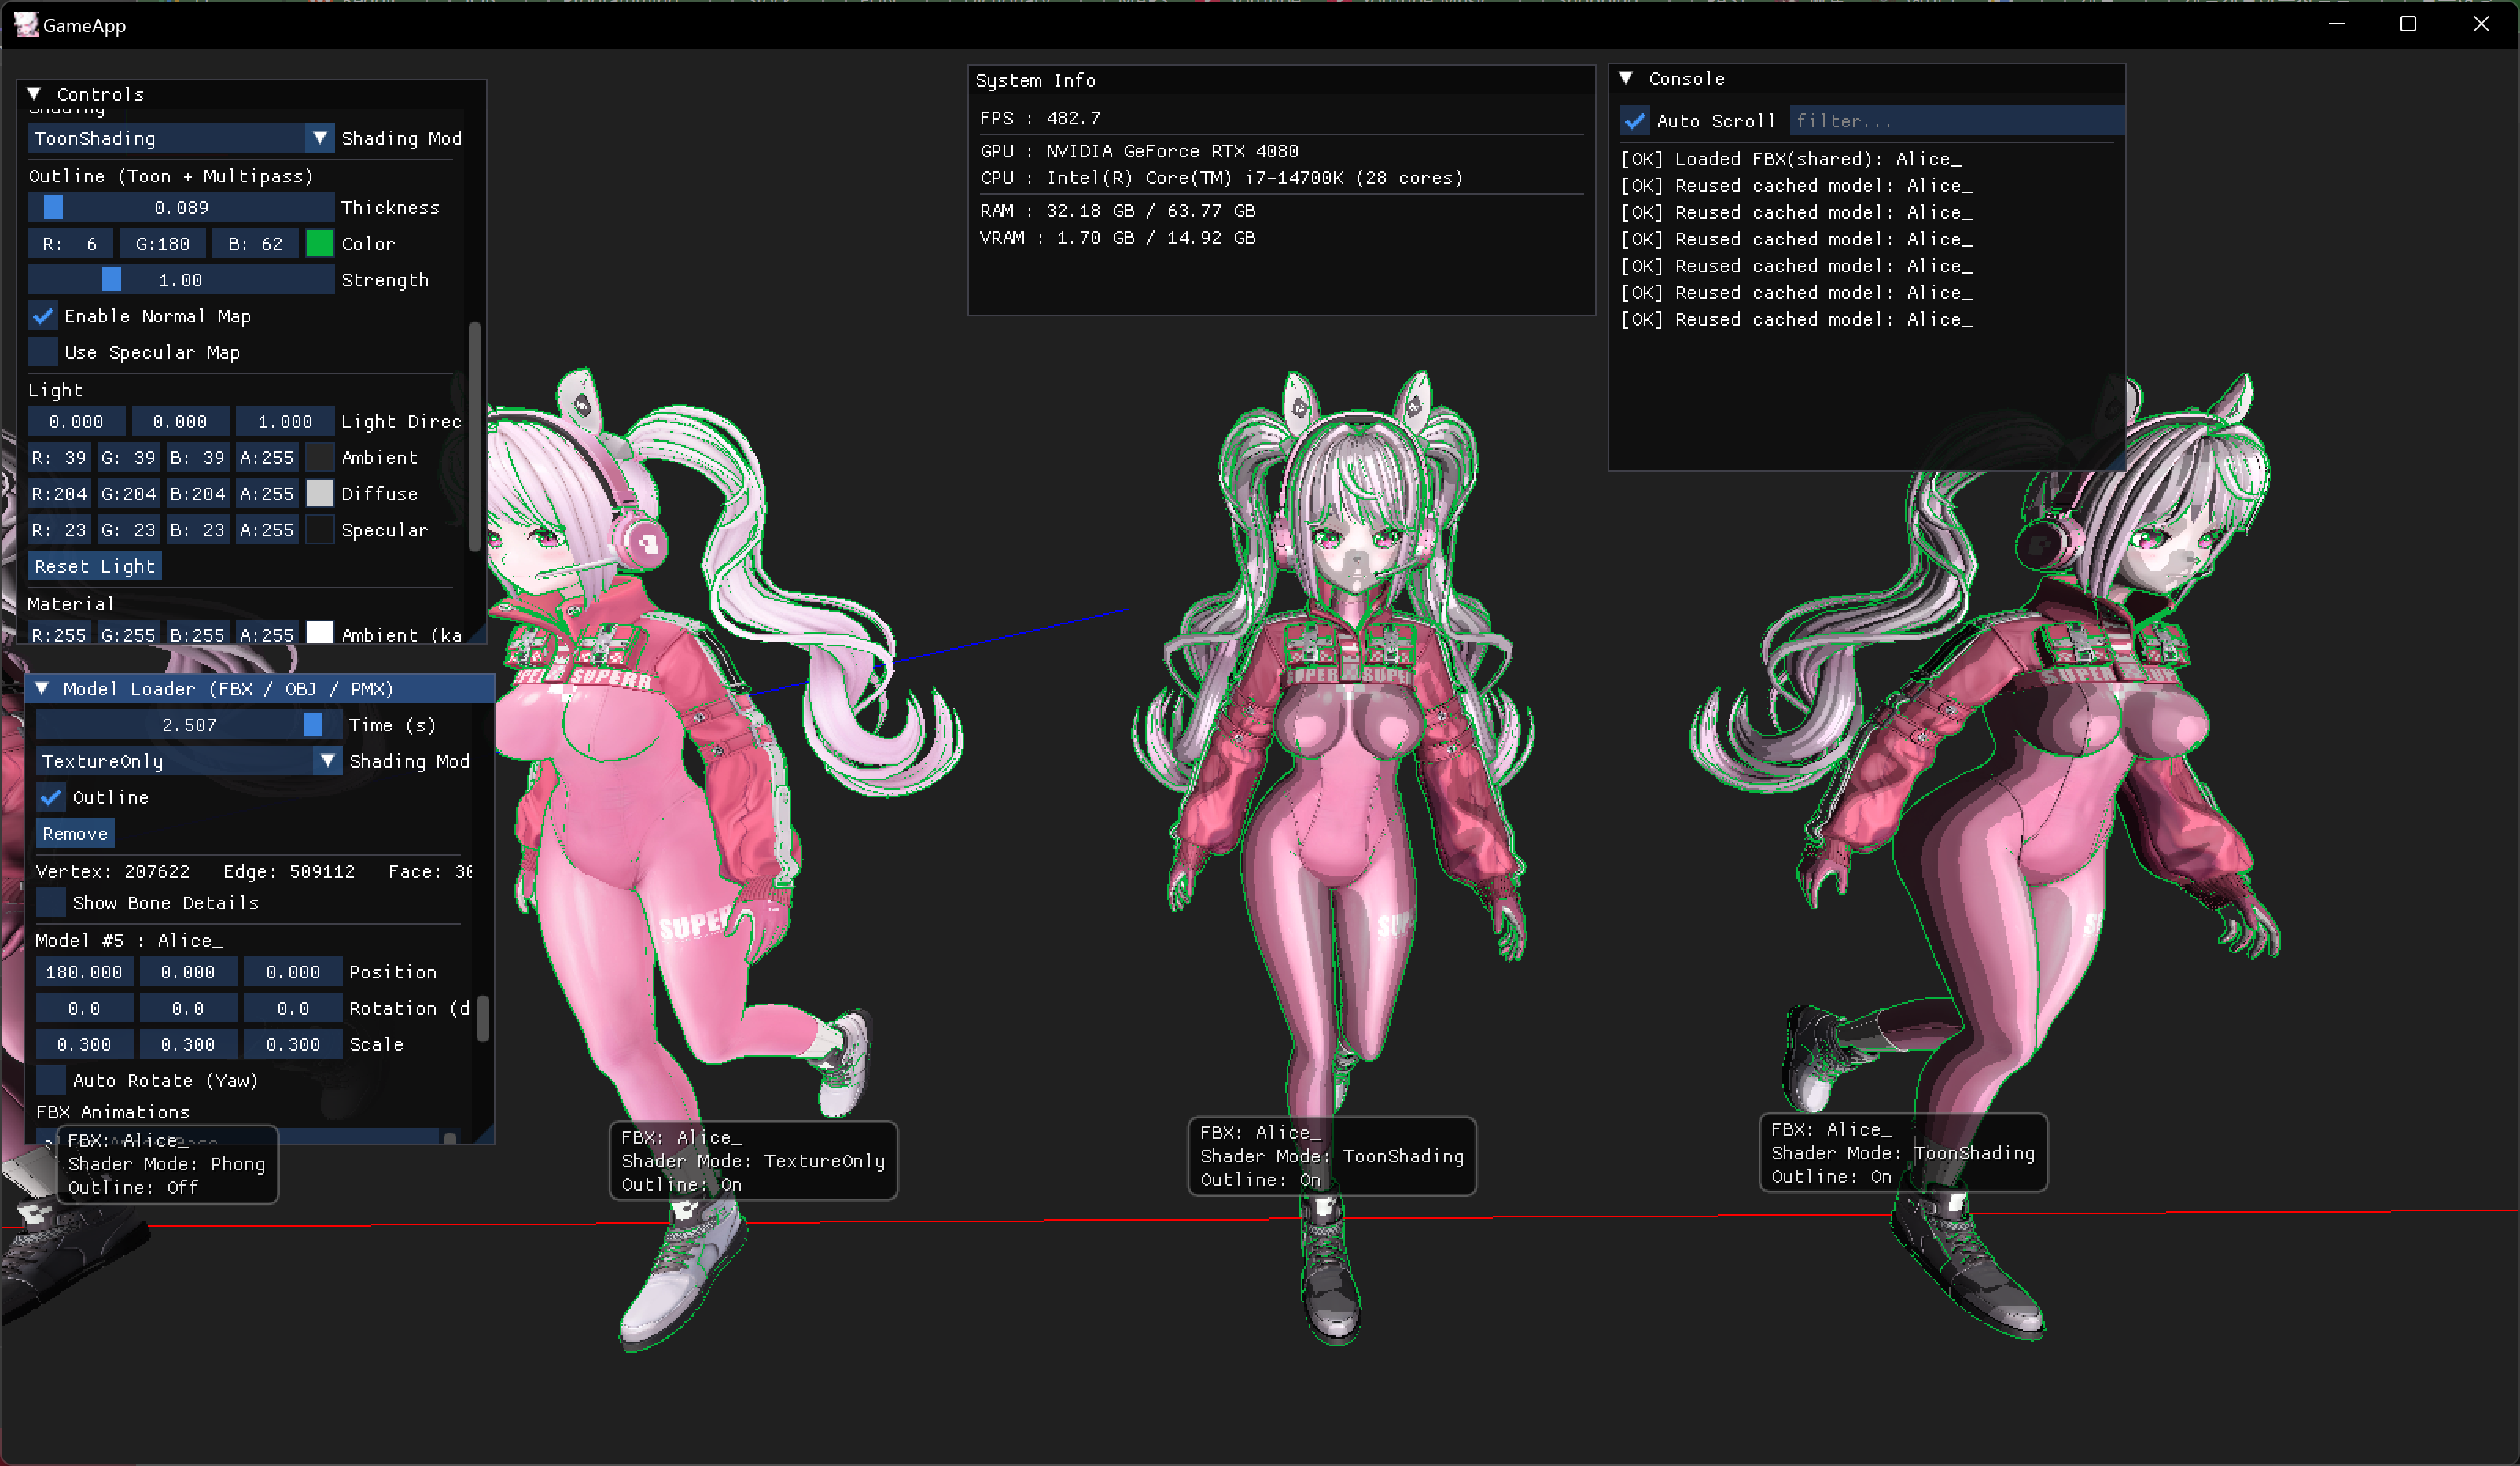Collapse the Controls panel triangle
The width and height of the screenshot is (2520, 1466).
click(34, 94)
